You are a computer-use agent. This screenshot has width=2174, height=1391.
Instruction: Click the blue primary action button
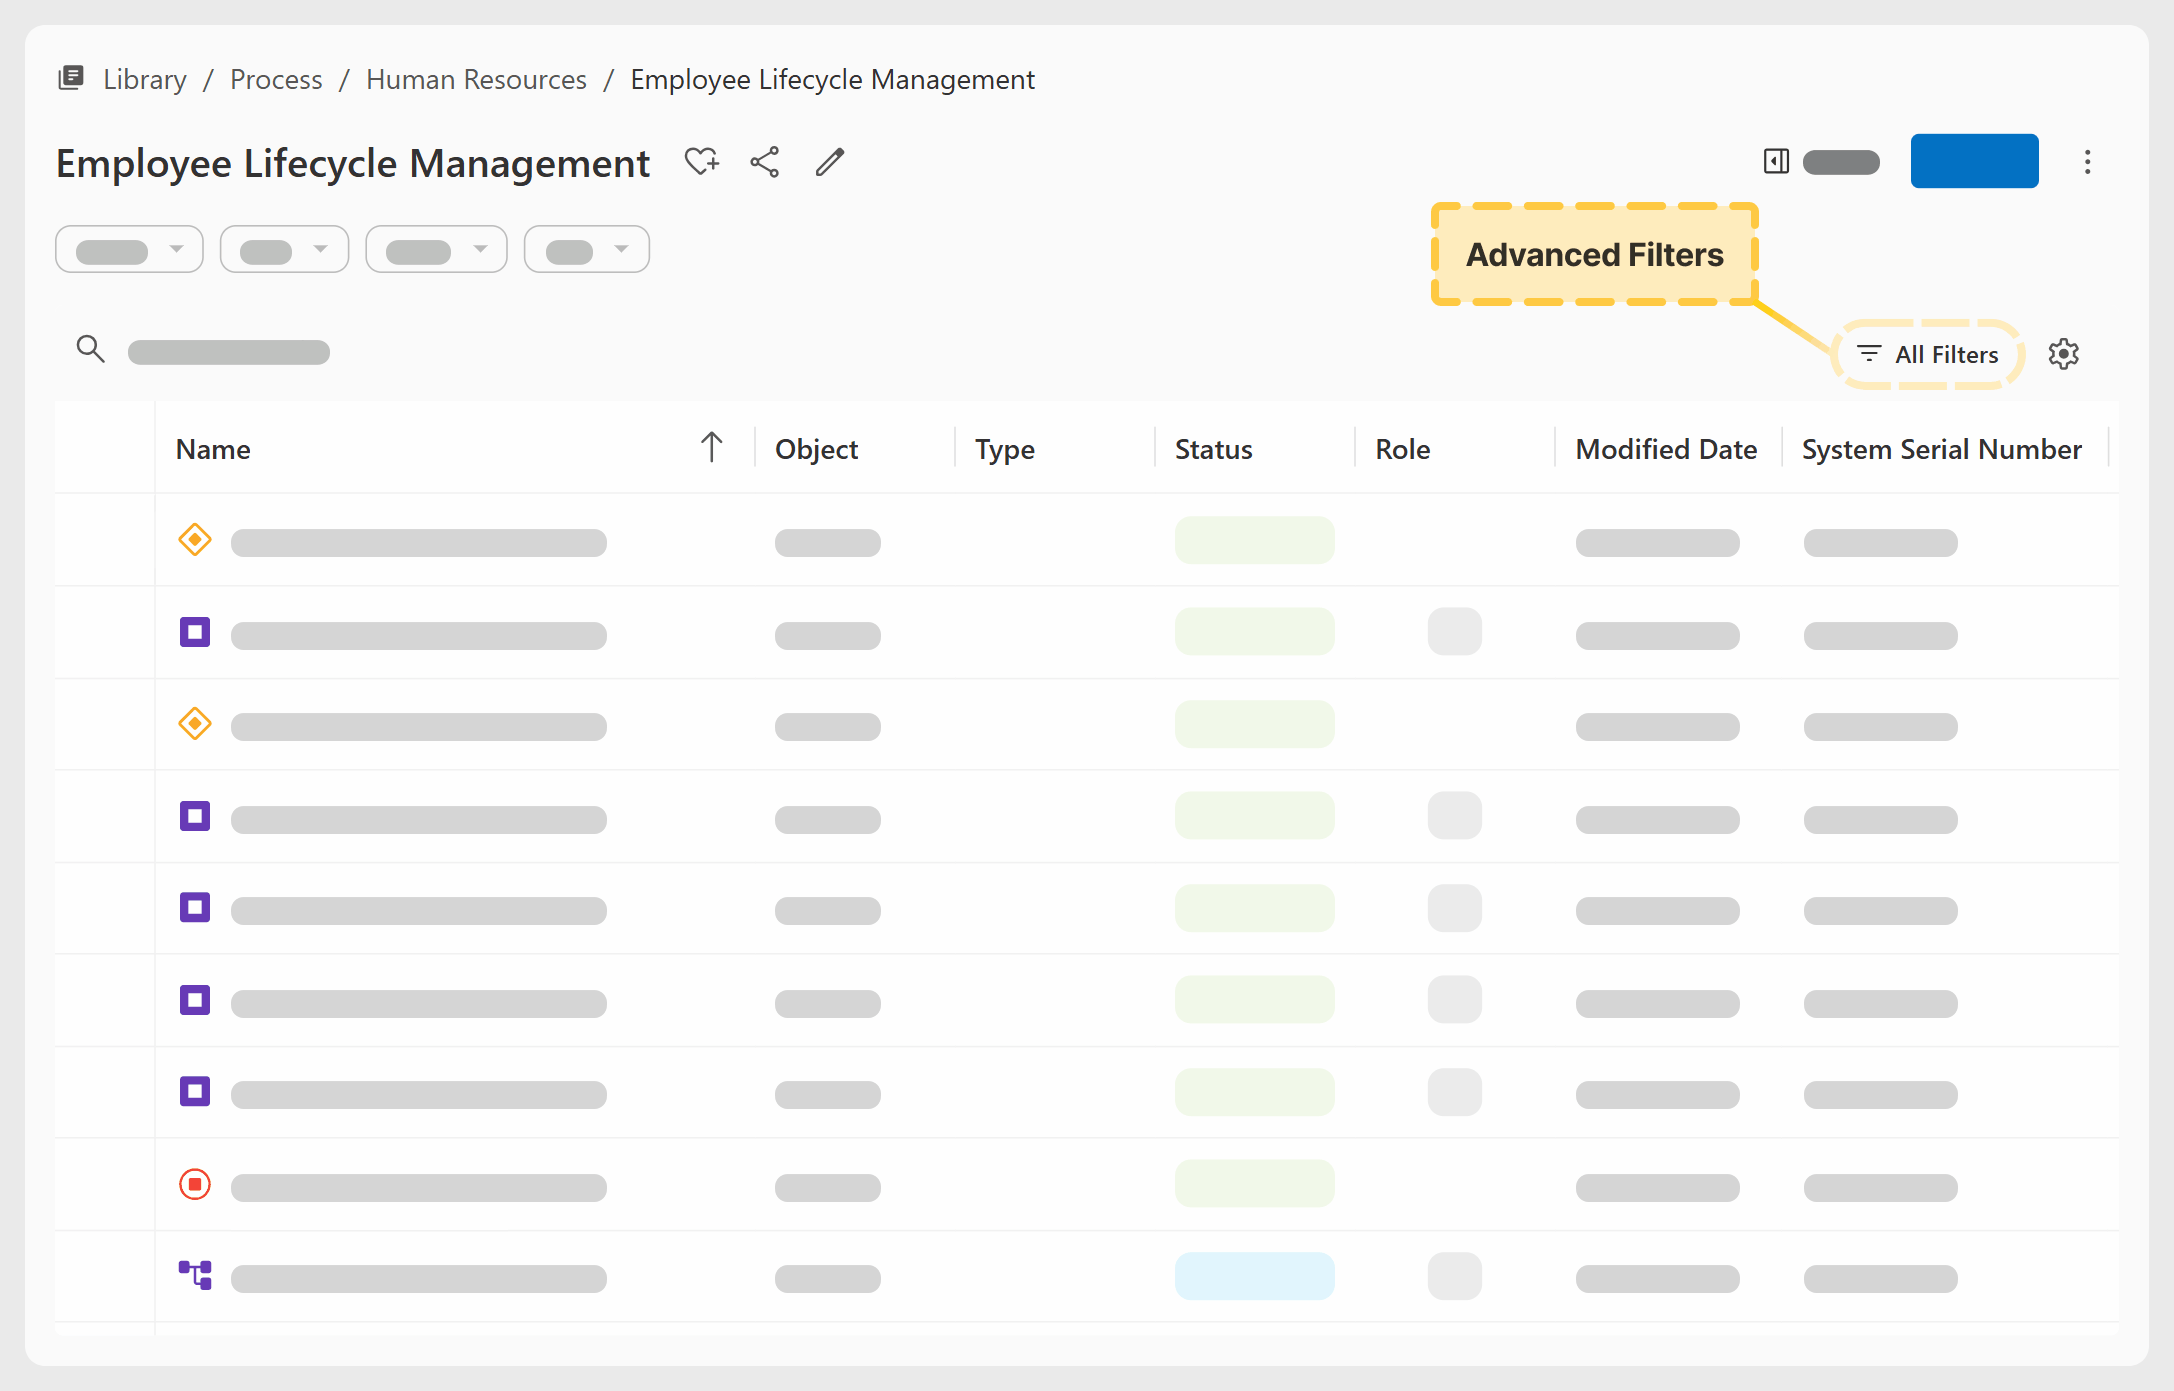pos(1974,161)
